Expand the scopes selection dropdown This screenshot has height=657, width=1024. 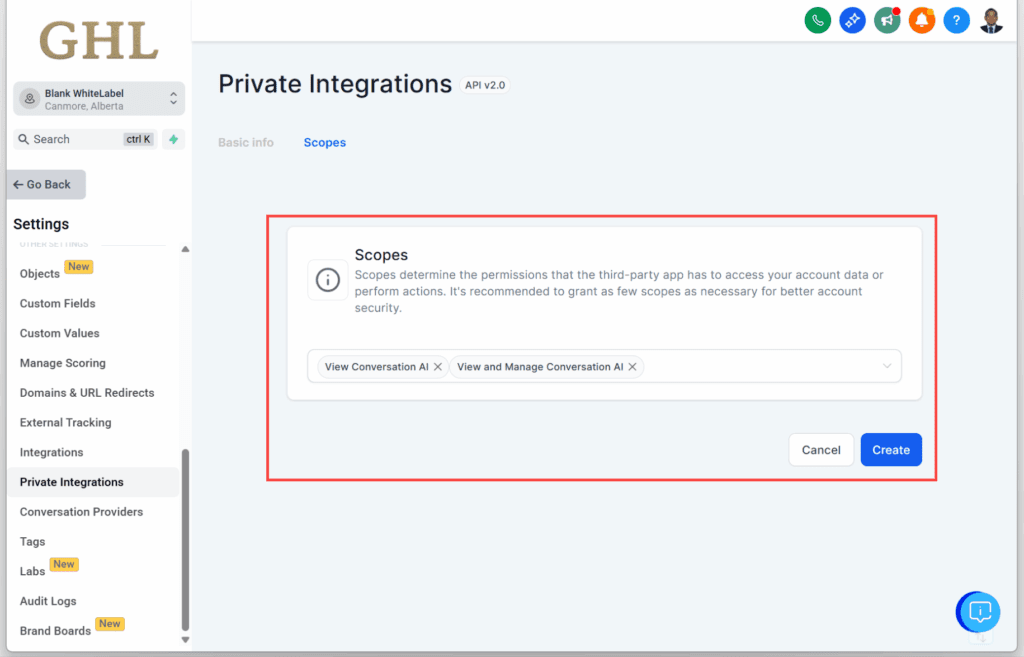886,366
